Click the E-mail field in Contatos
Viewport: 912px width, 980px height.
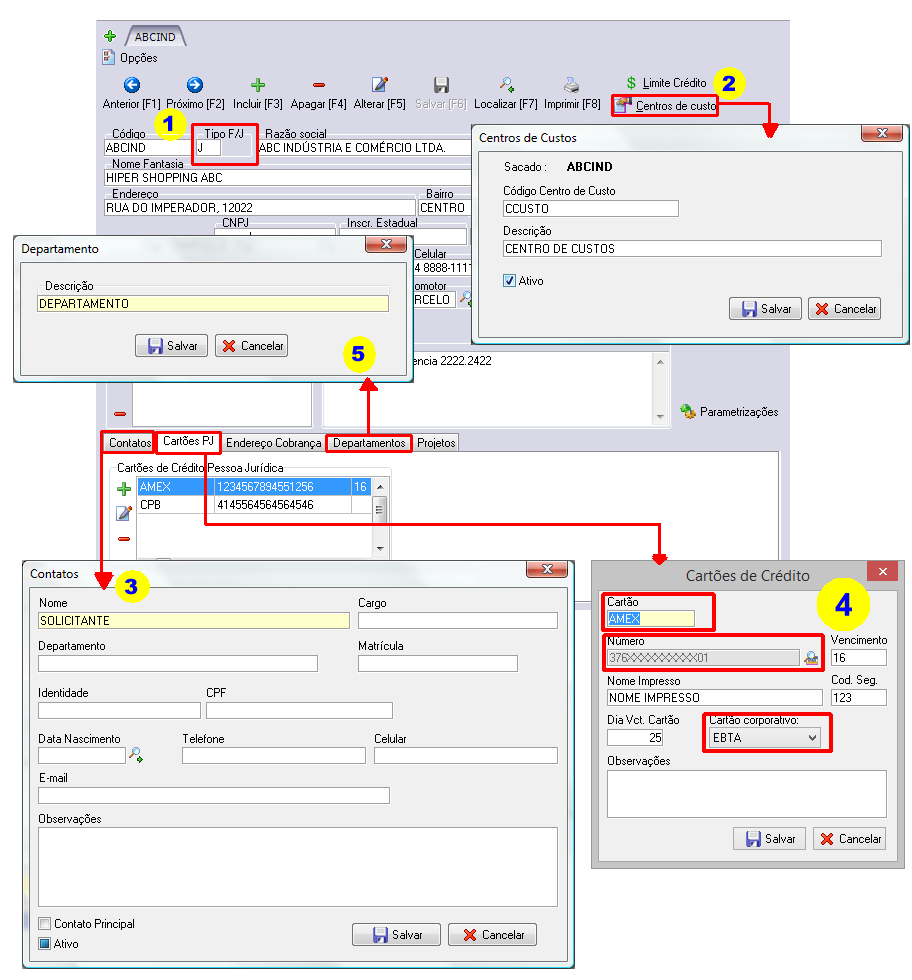214,796
